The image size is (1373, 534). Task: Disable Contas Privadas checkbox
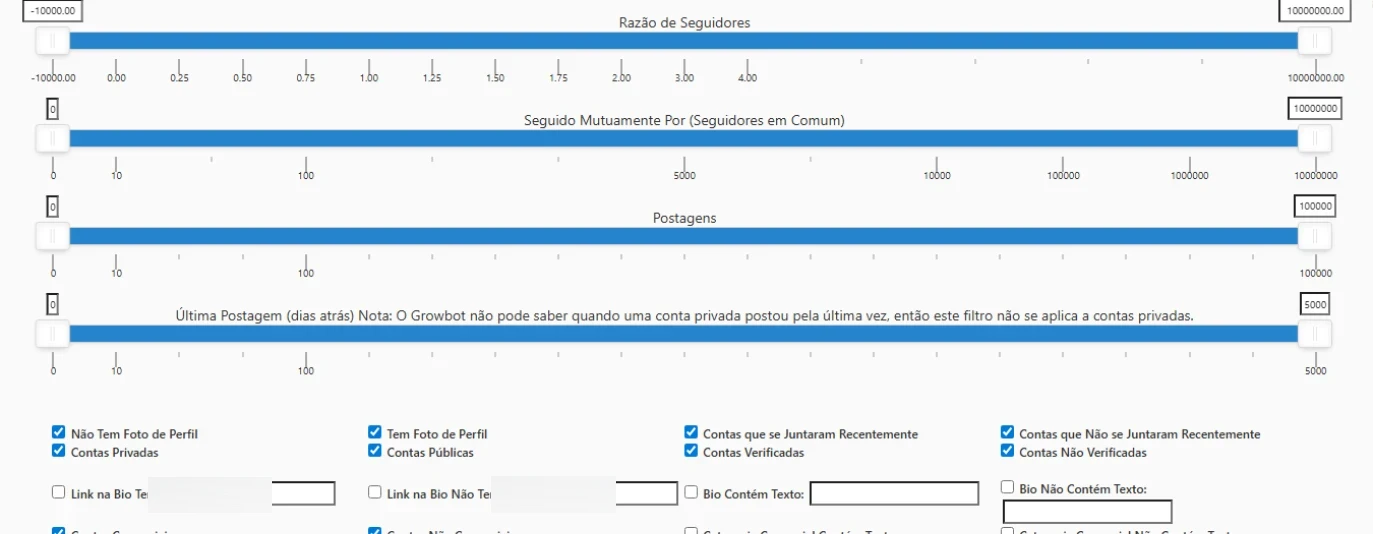[x=58, y=451]
